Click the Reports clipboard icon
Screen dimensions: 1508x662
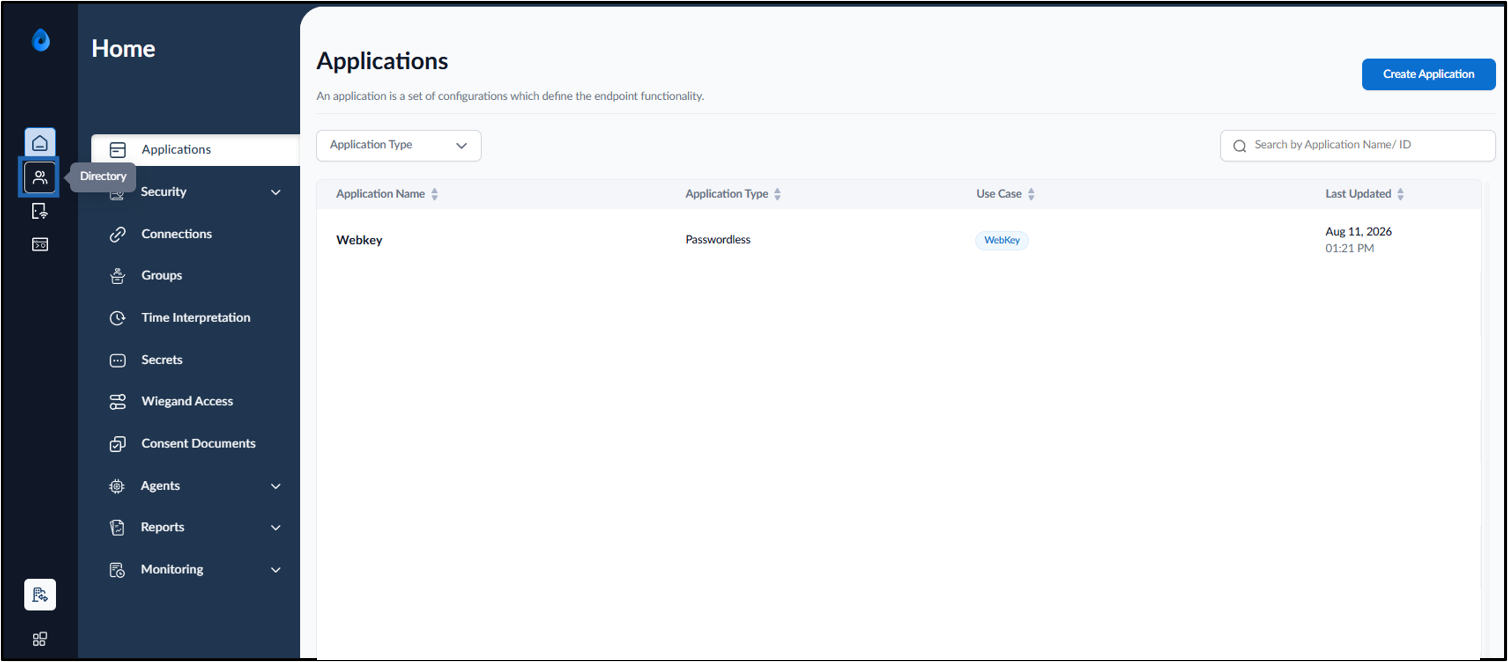[117, 527]
